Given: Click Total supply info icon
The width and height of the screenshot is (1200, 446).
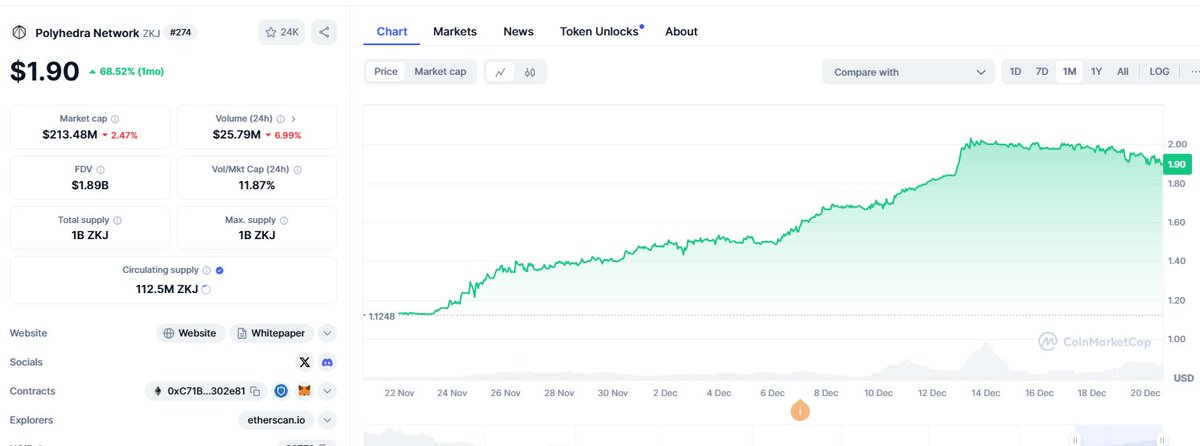Looking at the screenshot, I should (118, 220).
